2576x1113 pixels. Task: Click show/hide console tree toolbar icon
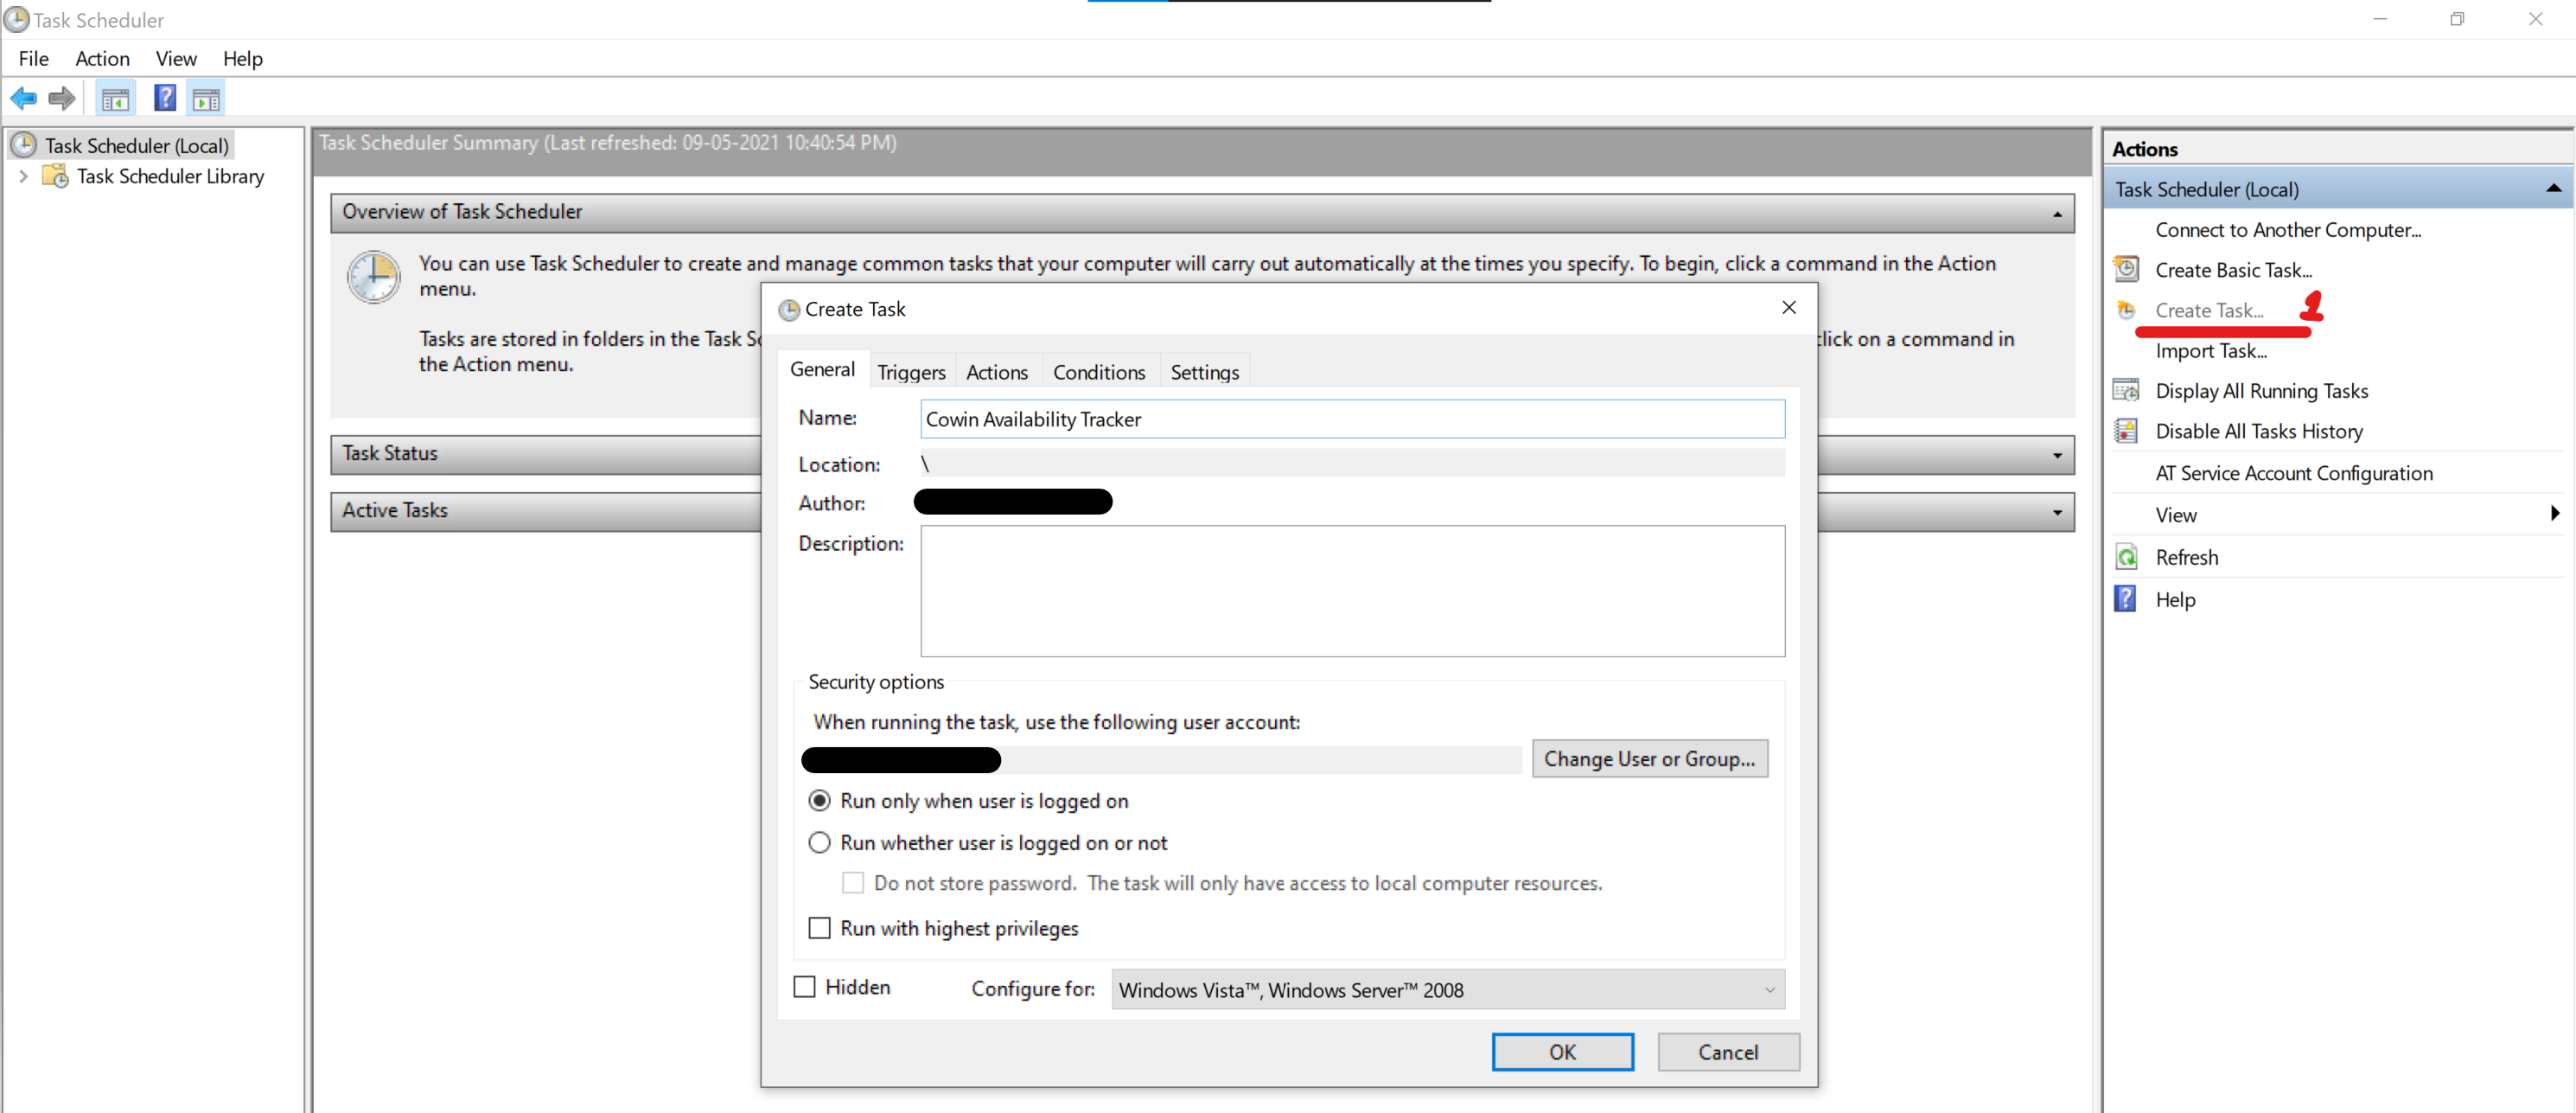click(115, 99)
